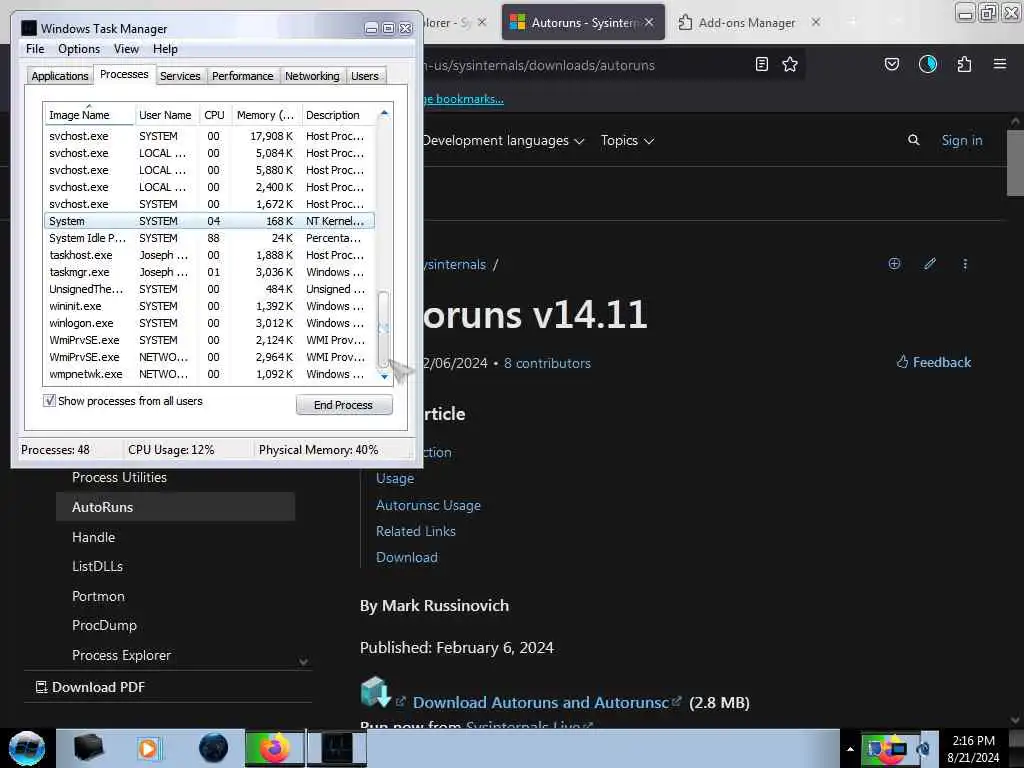Select Process Utilities in the sidebar

[120, 477]
